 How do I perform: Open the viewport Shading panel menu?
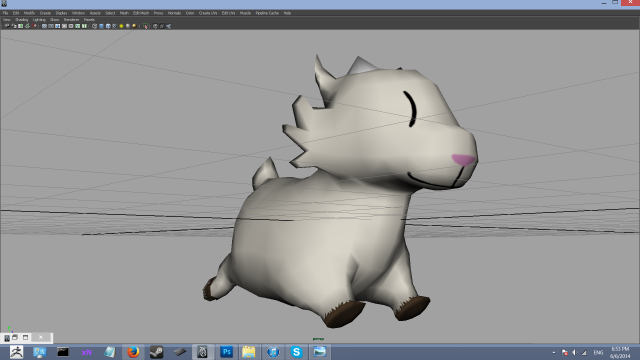pos(22,20)
